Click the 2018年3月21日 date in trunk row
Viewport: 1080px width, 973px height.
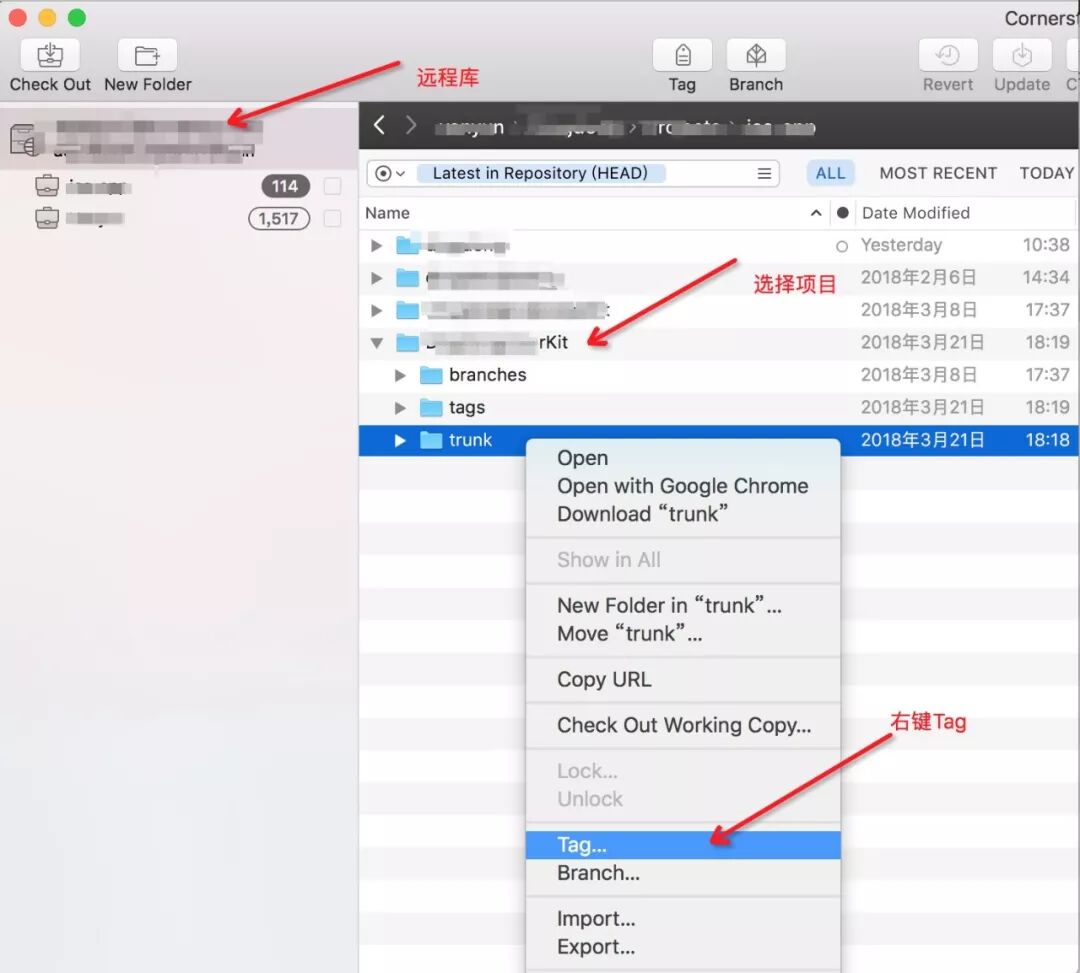(922, 440)
